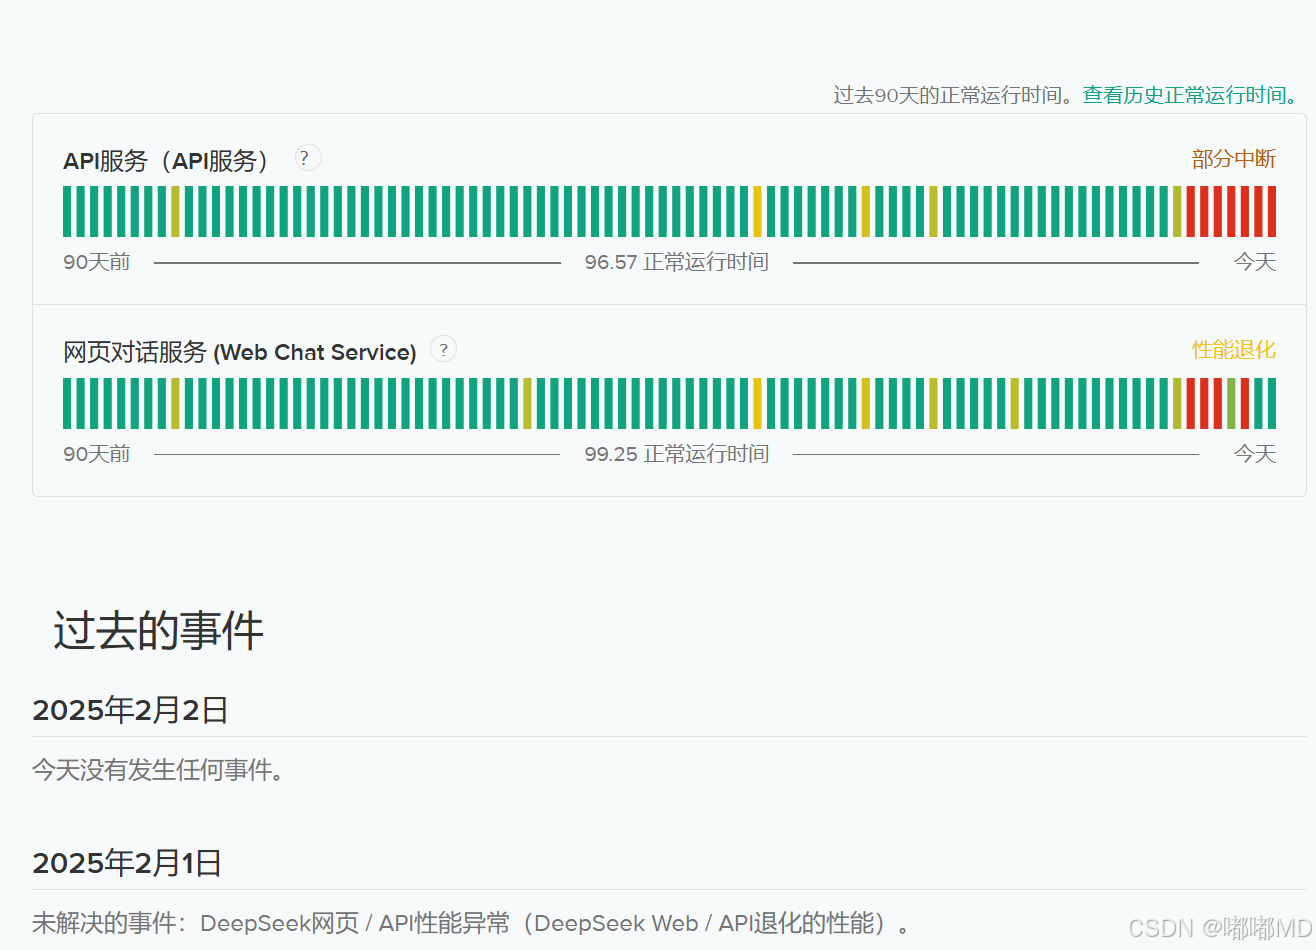The height and width of the screenshot is (950, 1316).
Task: Select the oldest uptime bar in Web Chat Service row
Action: coord(68,404)
